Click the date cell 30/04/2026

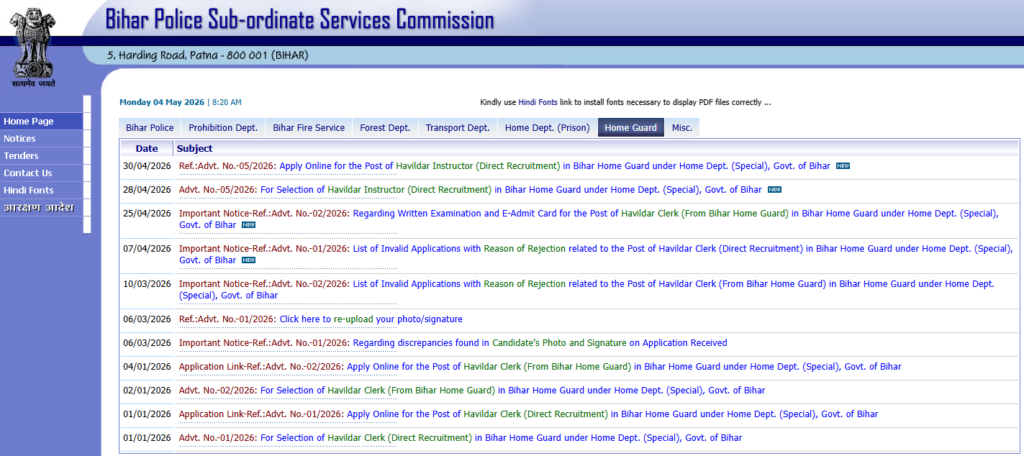(x=147, y=166)
